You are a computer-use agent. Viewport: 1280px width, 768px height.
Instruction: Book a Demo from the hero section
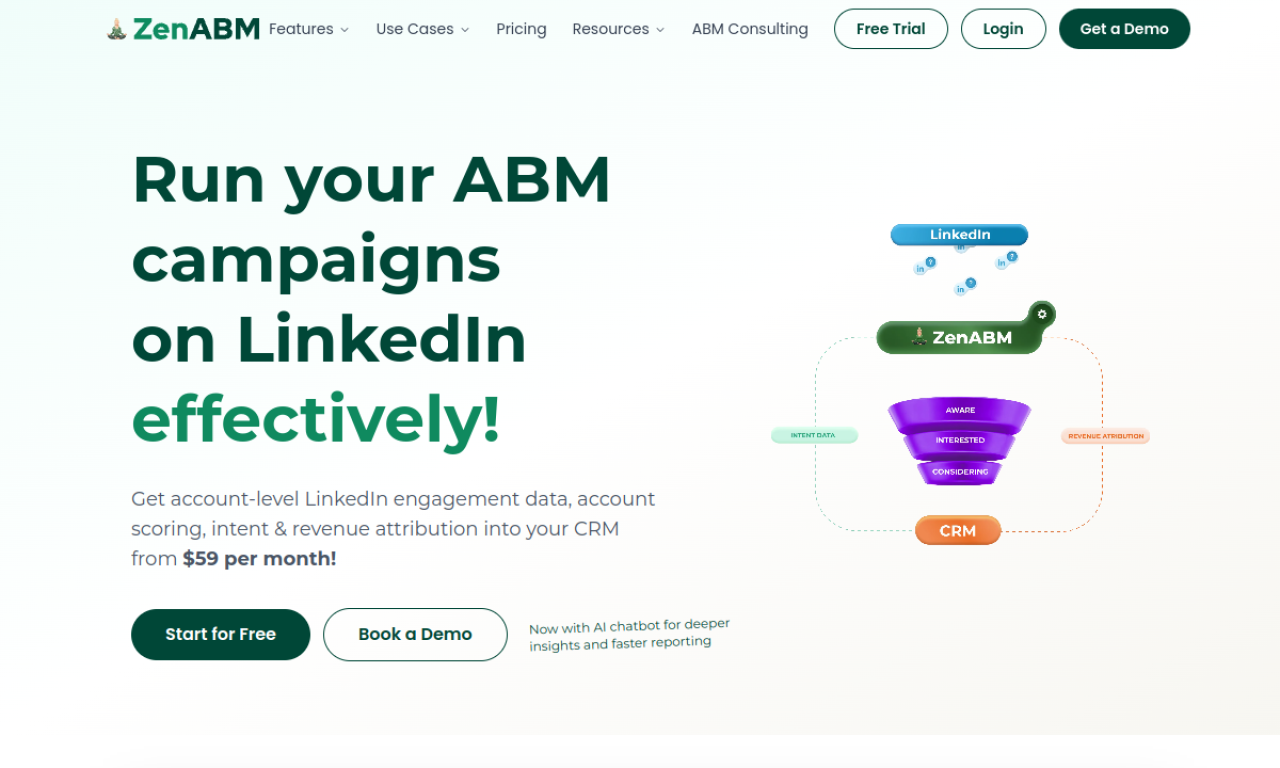click(x=415, y=634)
